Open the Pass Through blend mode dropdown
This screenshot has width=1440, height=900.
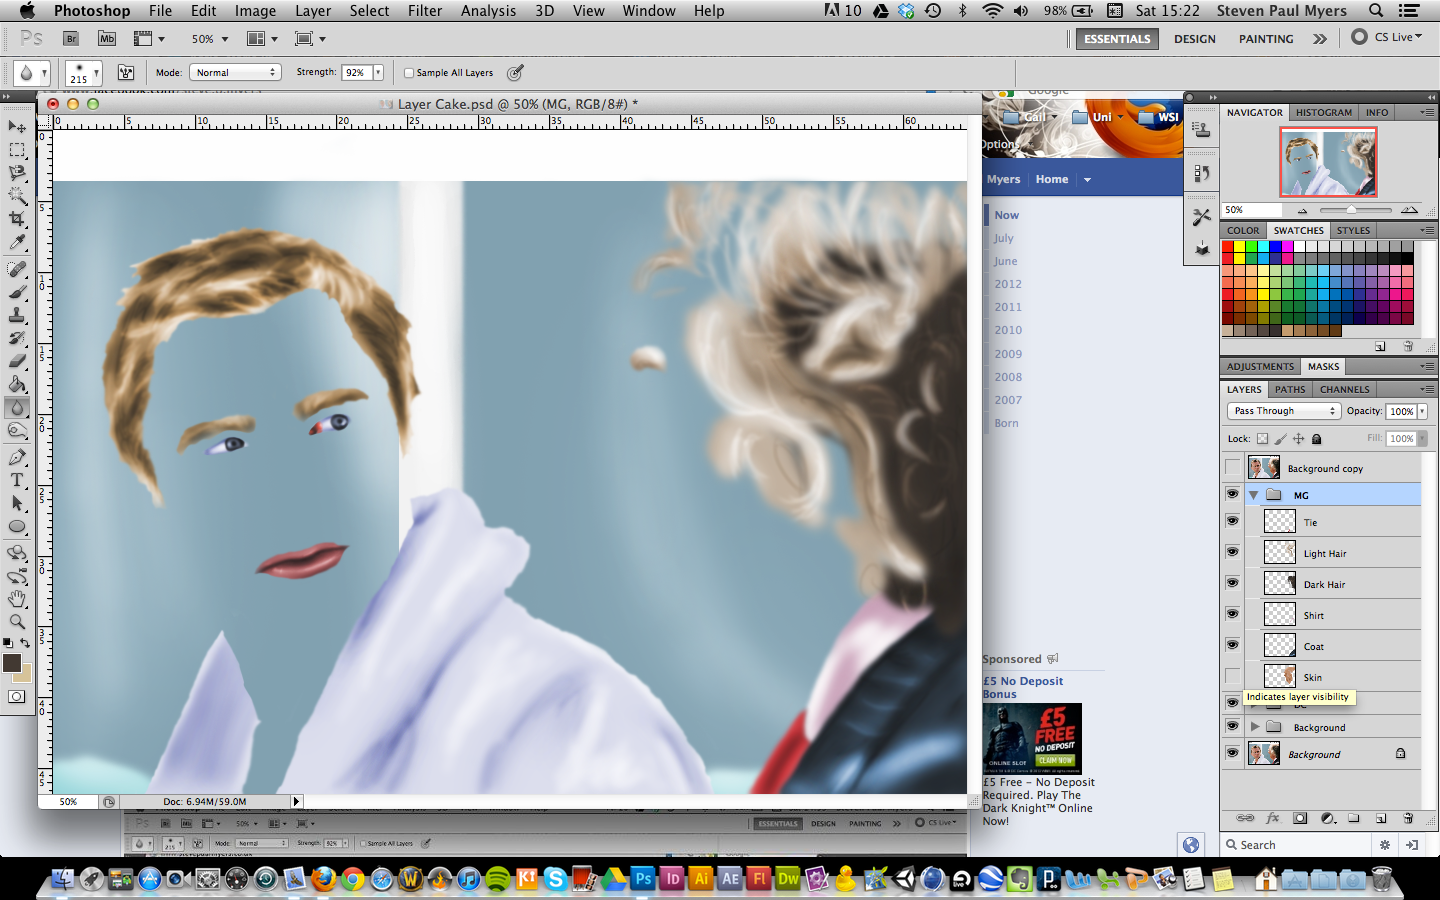click(x=1283, y=411)
